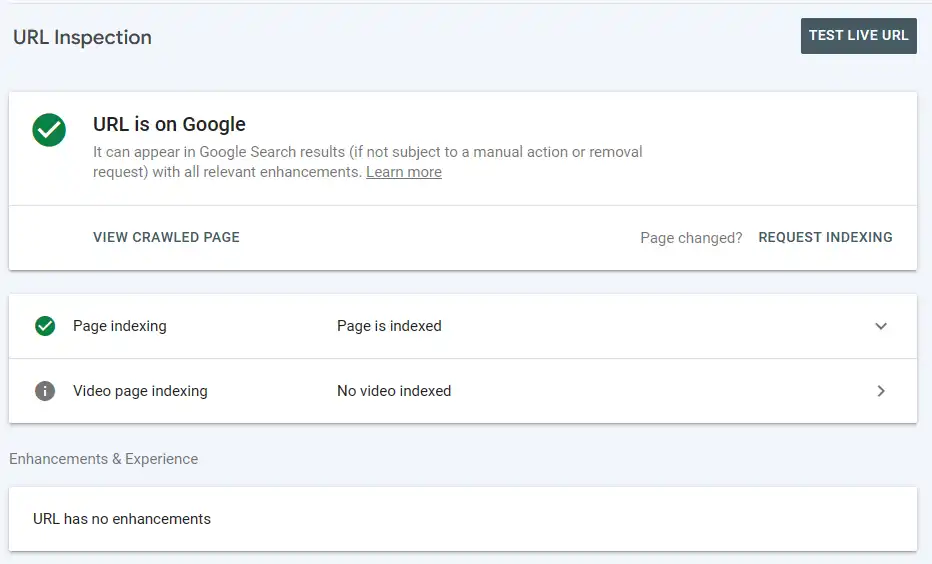Click the TEST LIVE URL button
The image size is (932, 564).
pyautogui.click(x=858, y=36)
